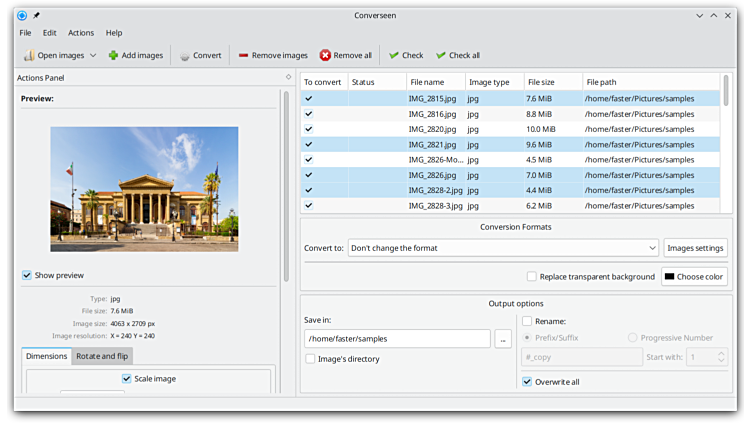Viewport: 752px width, 423px height.
Task: Switch to the Rotate and flip tab
Action: pos(102,356)
